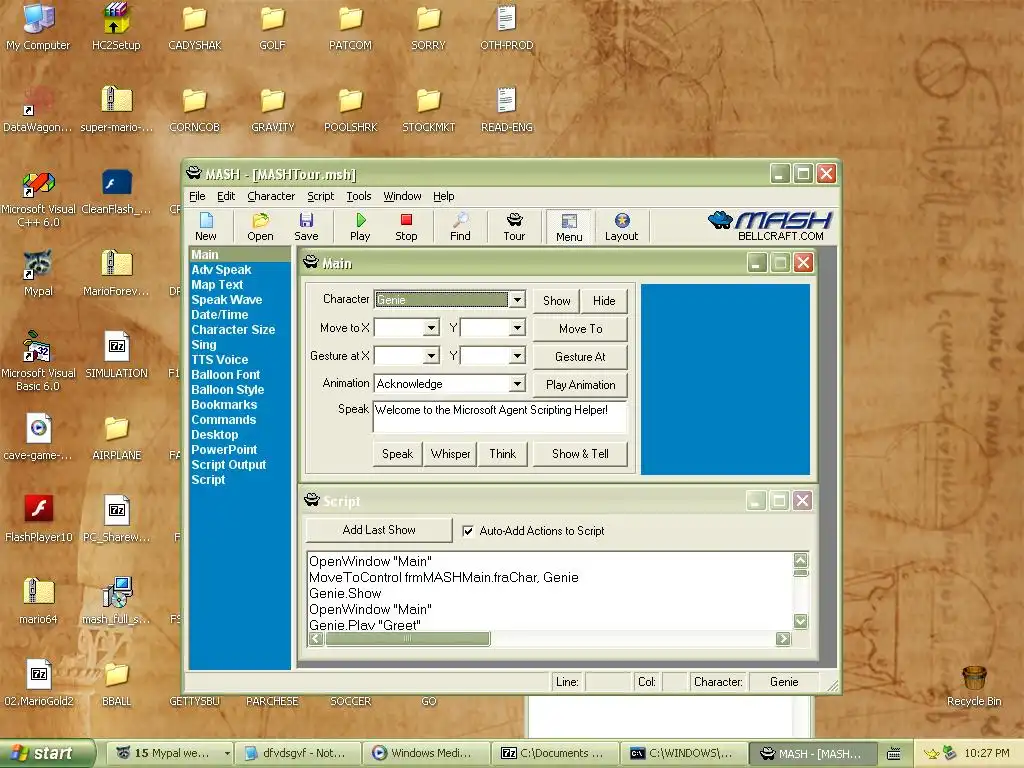Select the FlashPlayer10 desktop icon

coord(38,519)
